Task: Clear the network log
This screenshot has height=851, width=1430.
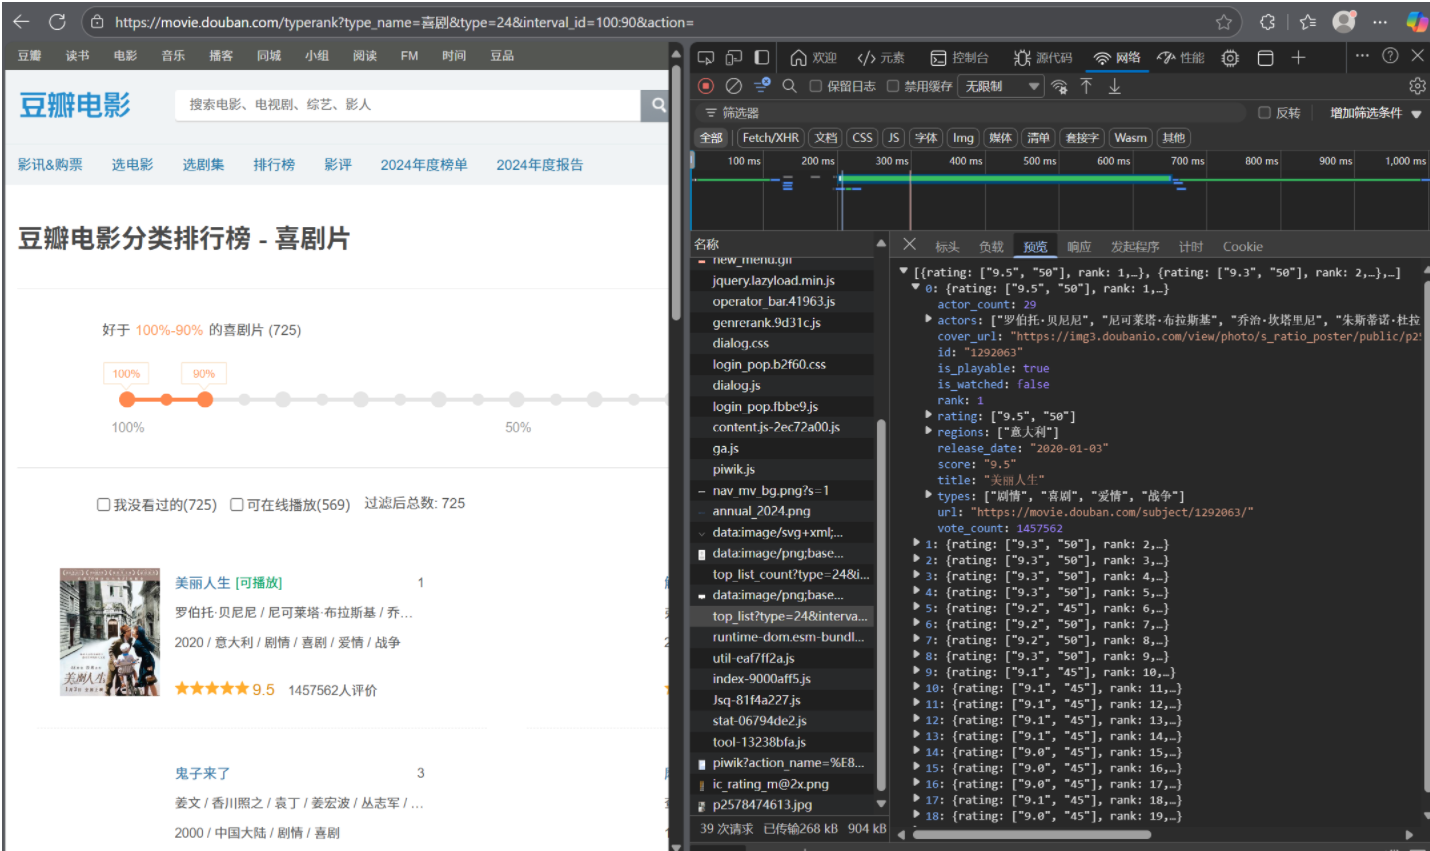Action: point(734,86)
